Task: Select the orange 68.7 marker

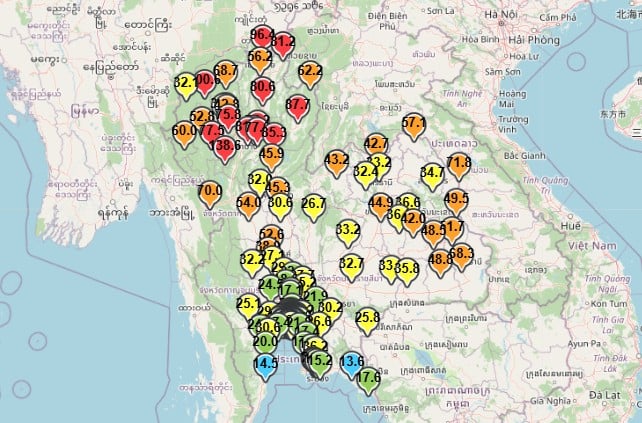Action: pyautogui.click(x=226, y=72)
